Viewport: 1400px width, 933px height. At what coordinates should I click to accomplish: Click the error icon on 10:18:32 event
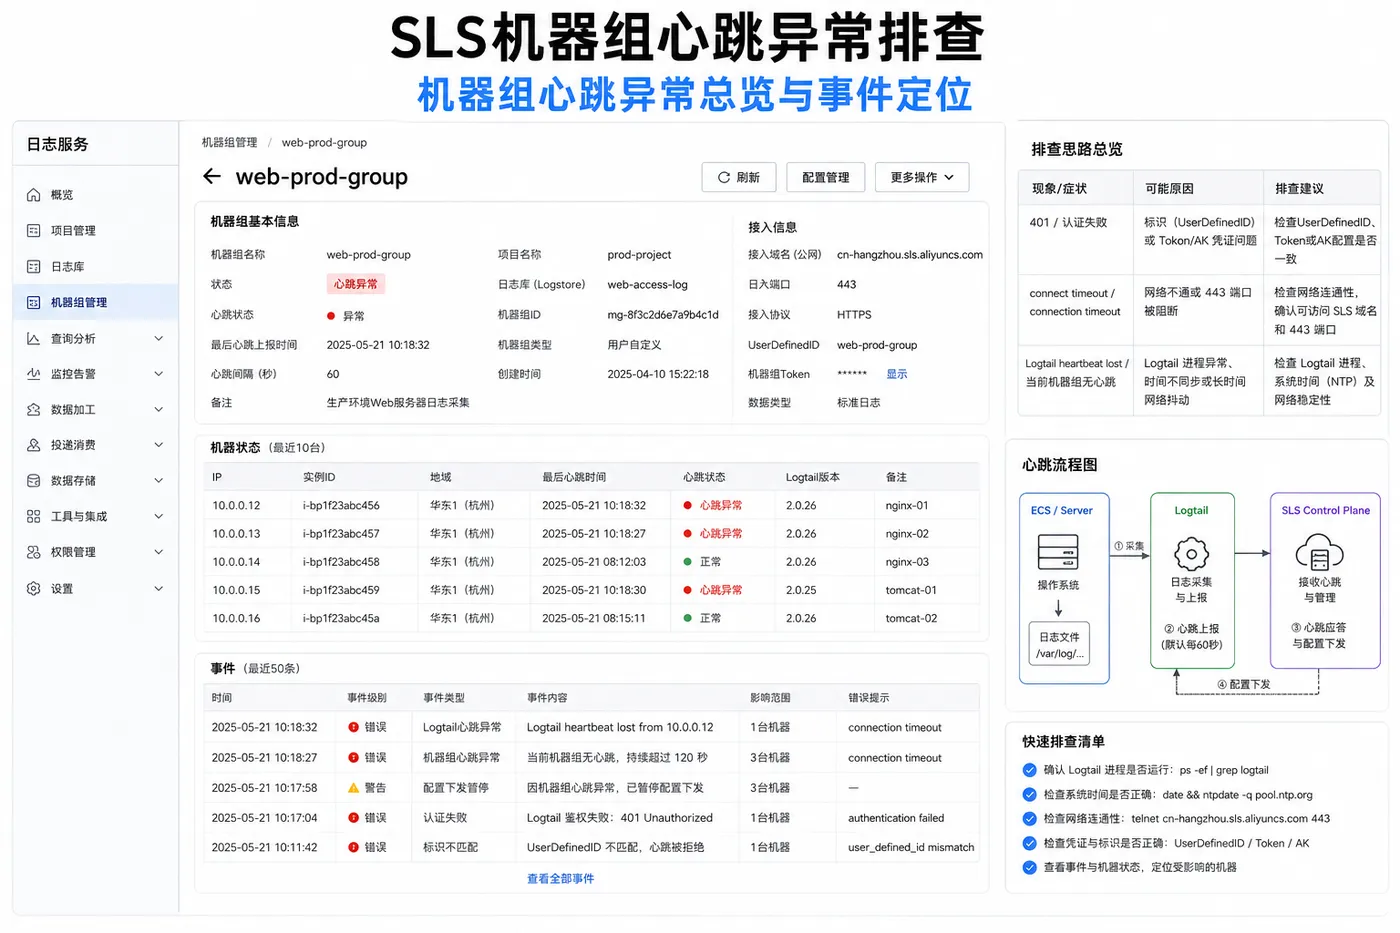coord(353,727)
